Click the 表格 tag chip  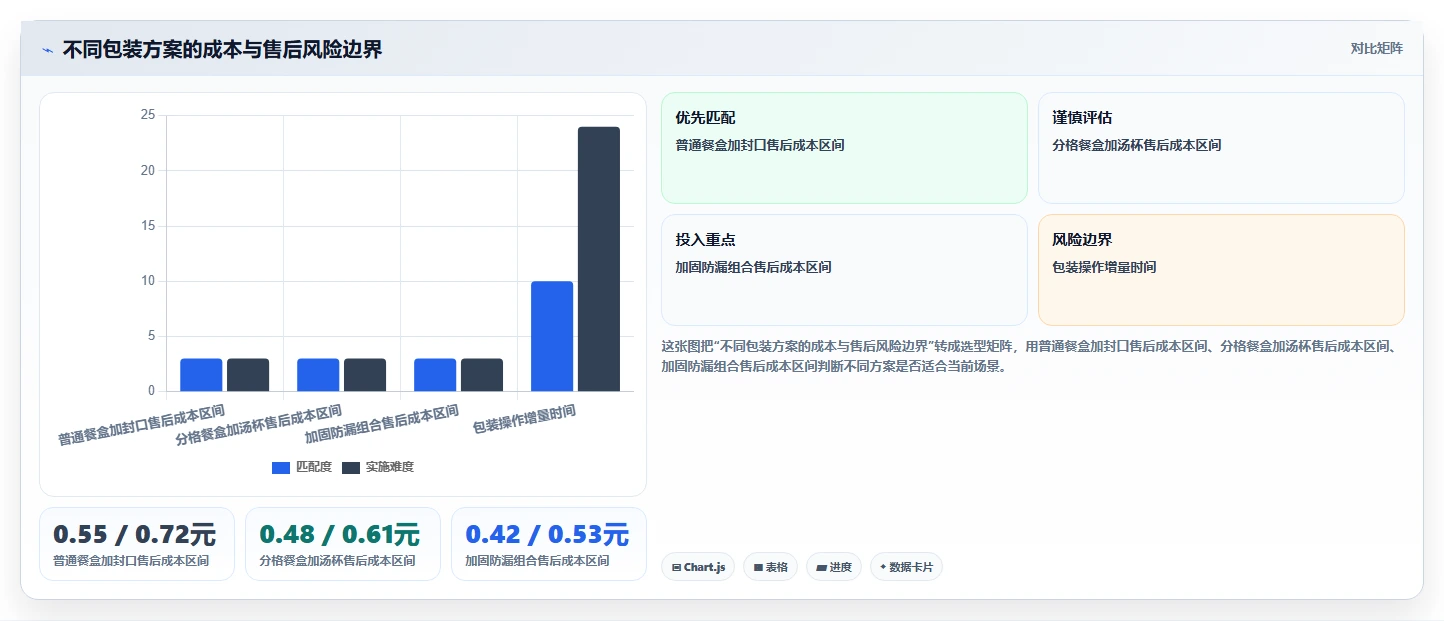pyautogui.click(x=770, y=567)
